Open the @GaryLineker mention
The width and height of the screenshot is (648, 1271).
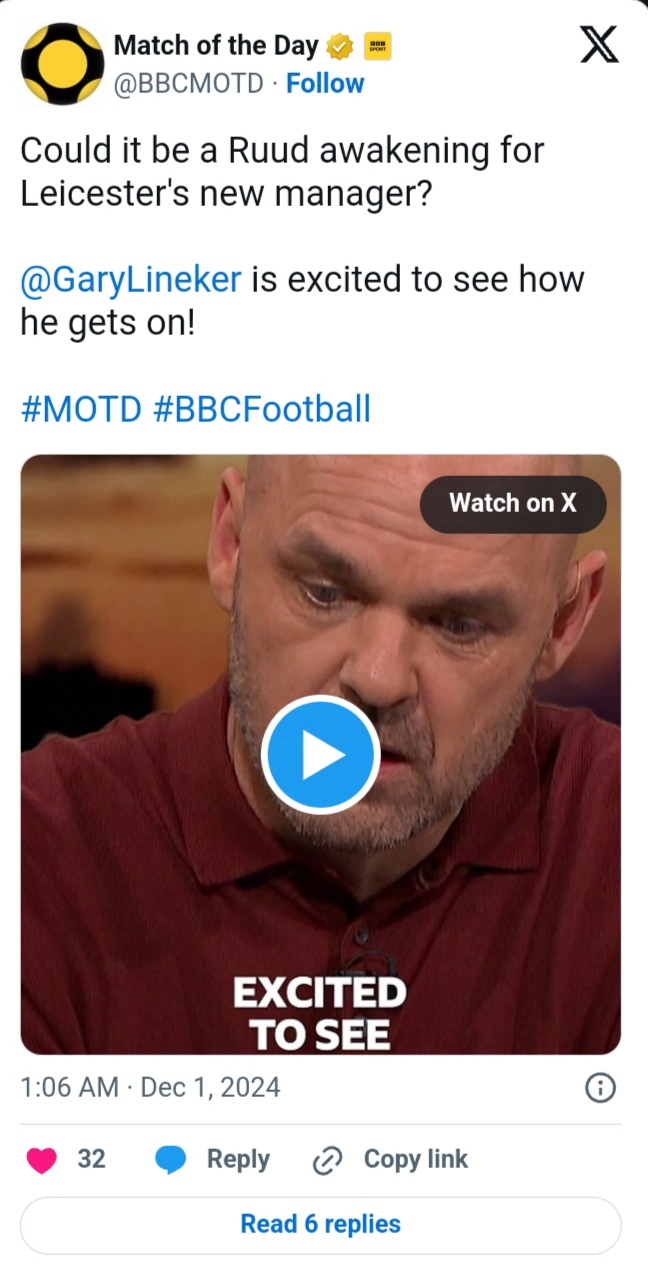point(131,279)
